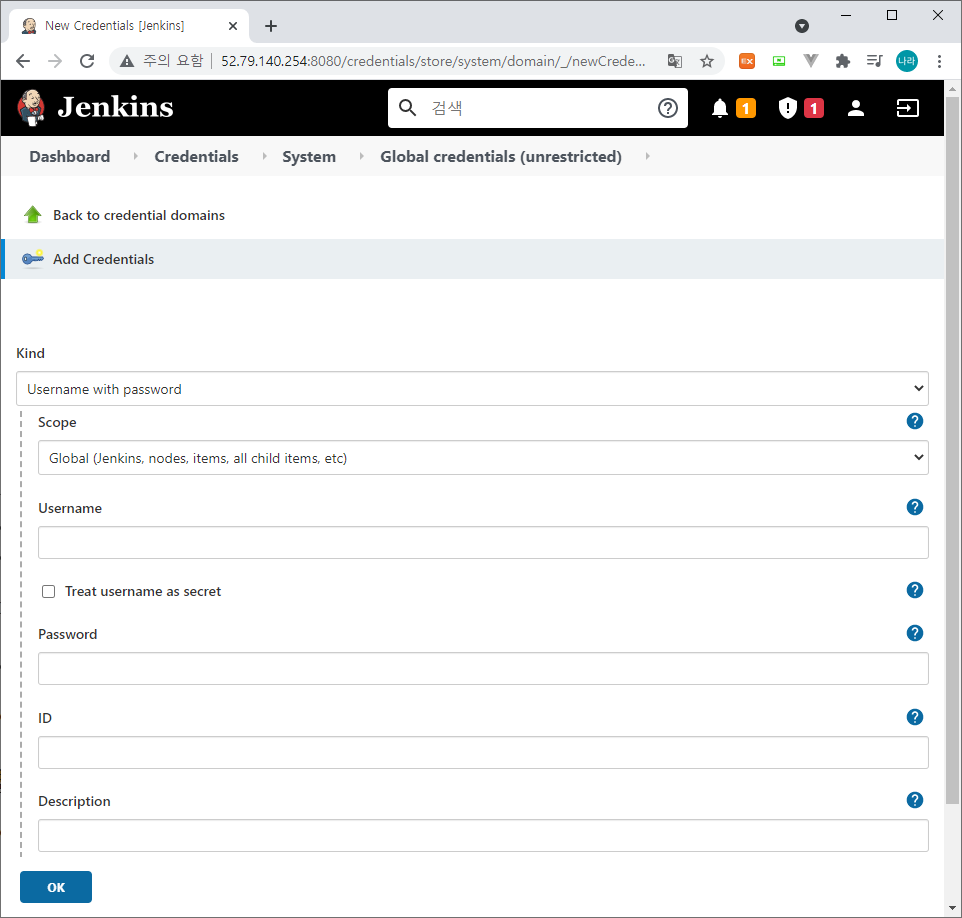Viewport: 962px width, 918px height.
Task: Click the green Back arrow icon
Action: pyautogui.click(x=33, y=215)
